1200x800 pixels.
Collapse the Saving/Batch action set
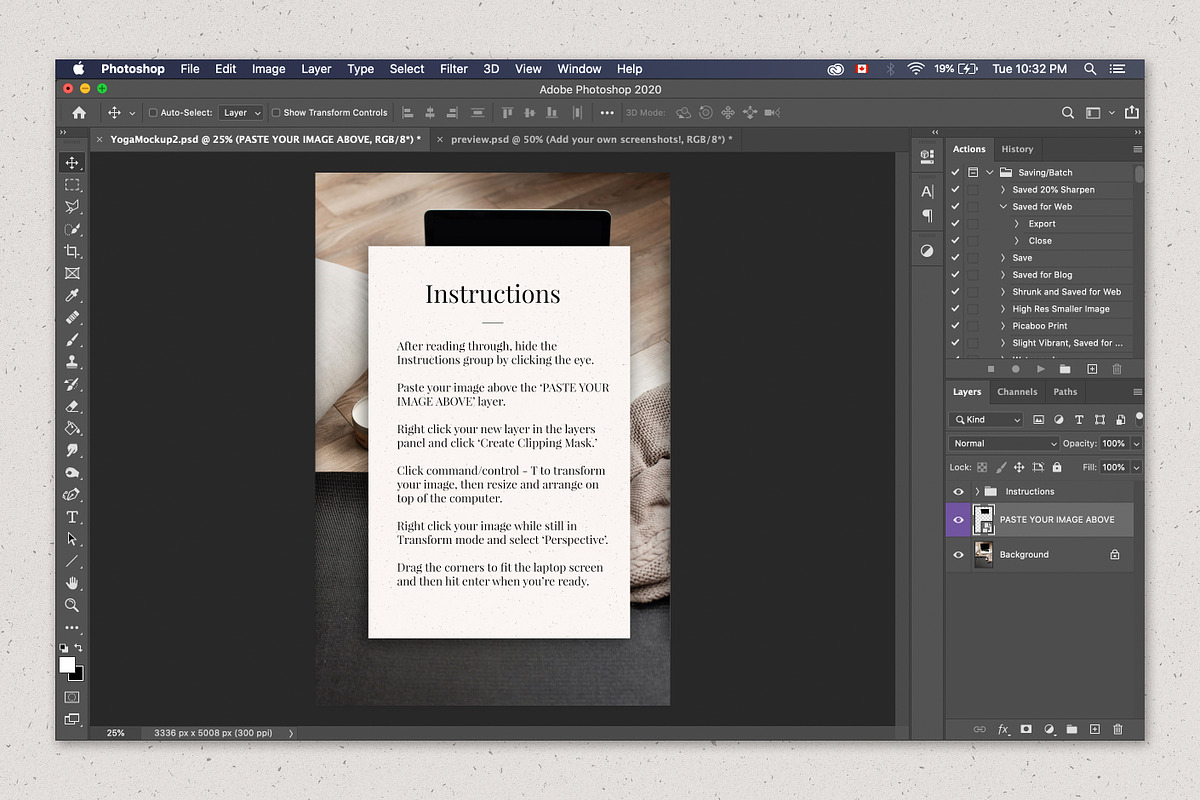coord(989,173)
